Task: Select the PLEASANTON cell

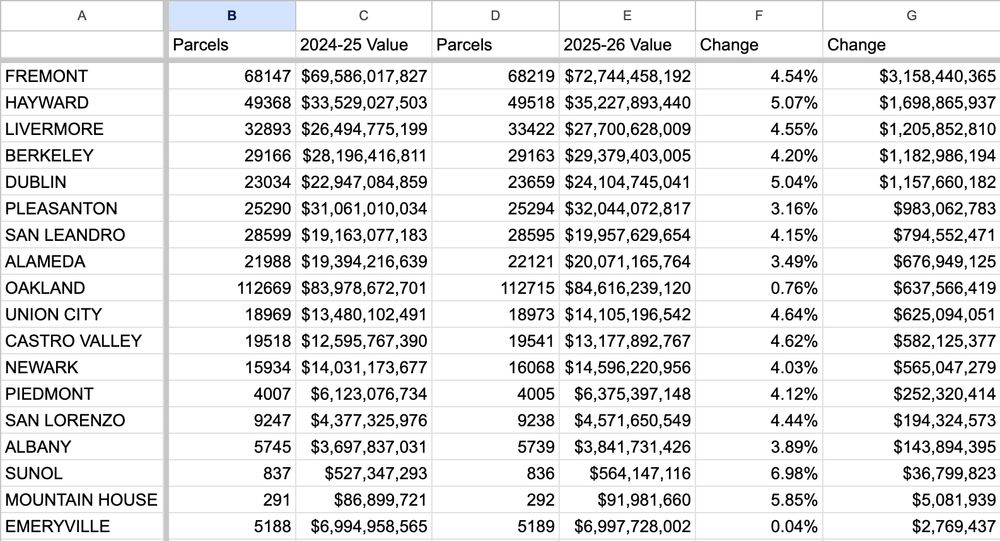Action: (82, 209)
